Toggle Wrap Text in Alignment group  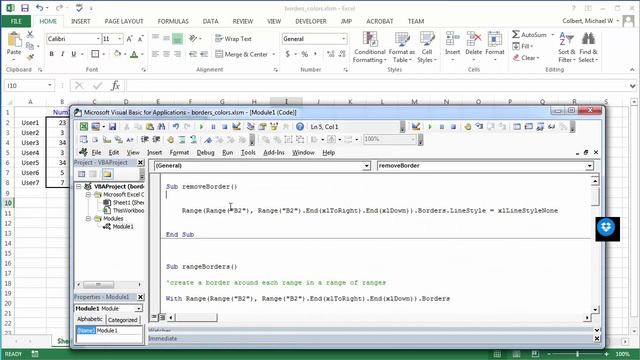click(233, 39)
